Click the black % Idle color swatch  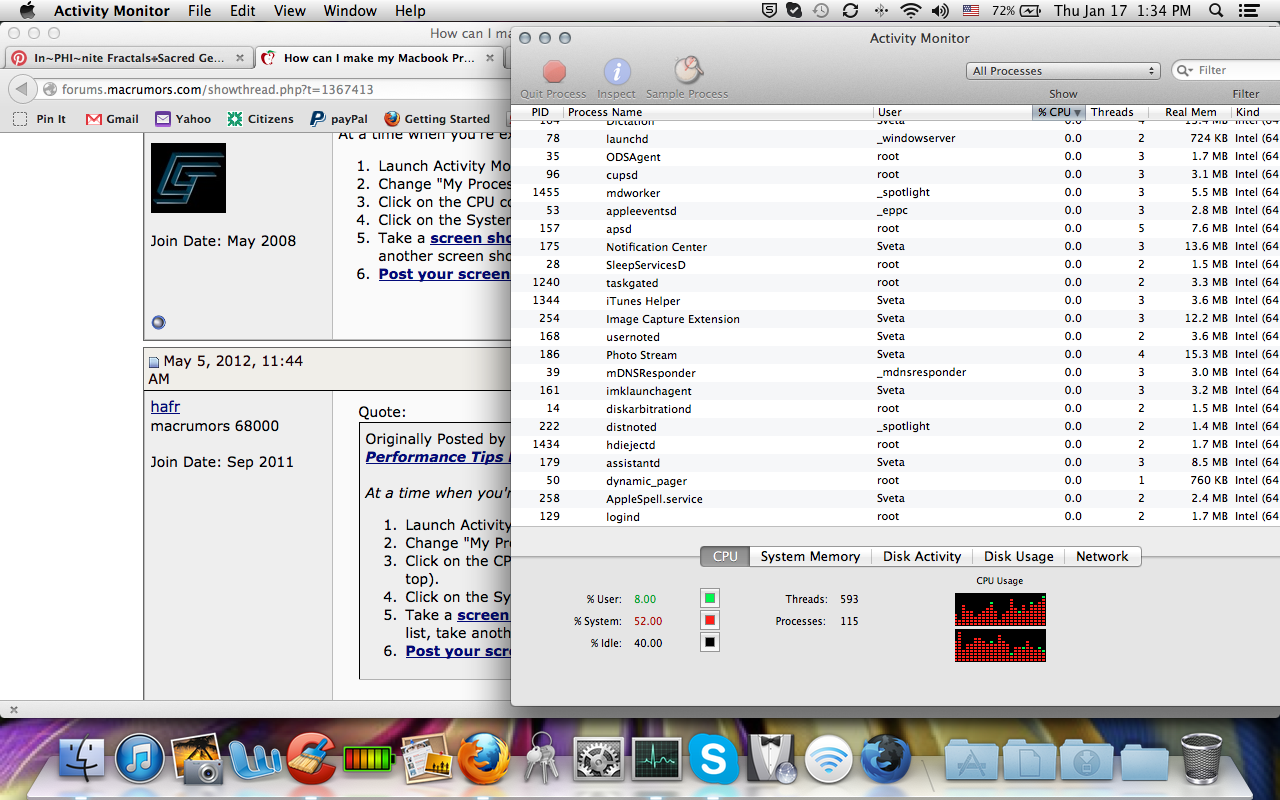coord(710,643)
